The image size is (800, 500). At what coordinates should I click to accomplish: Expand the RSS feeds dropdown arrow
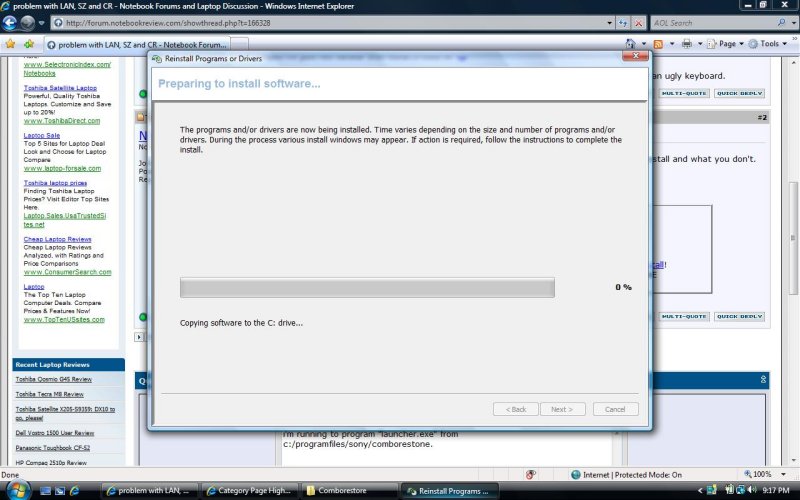click(x=672, y=44)
